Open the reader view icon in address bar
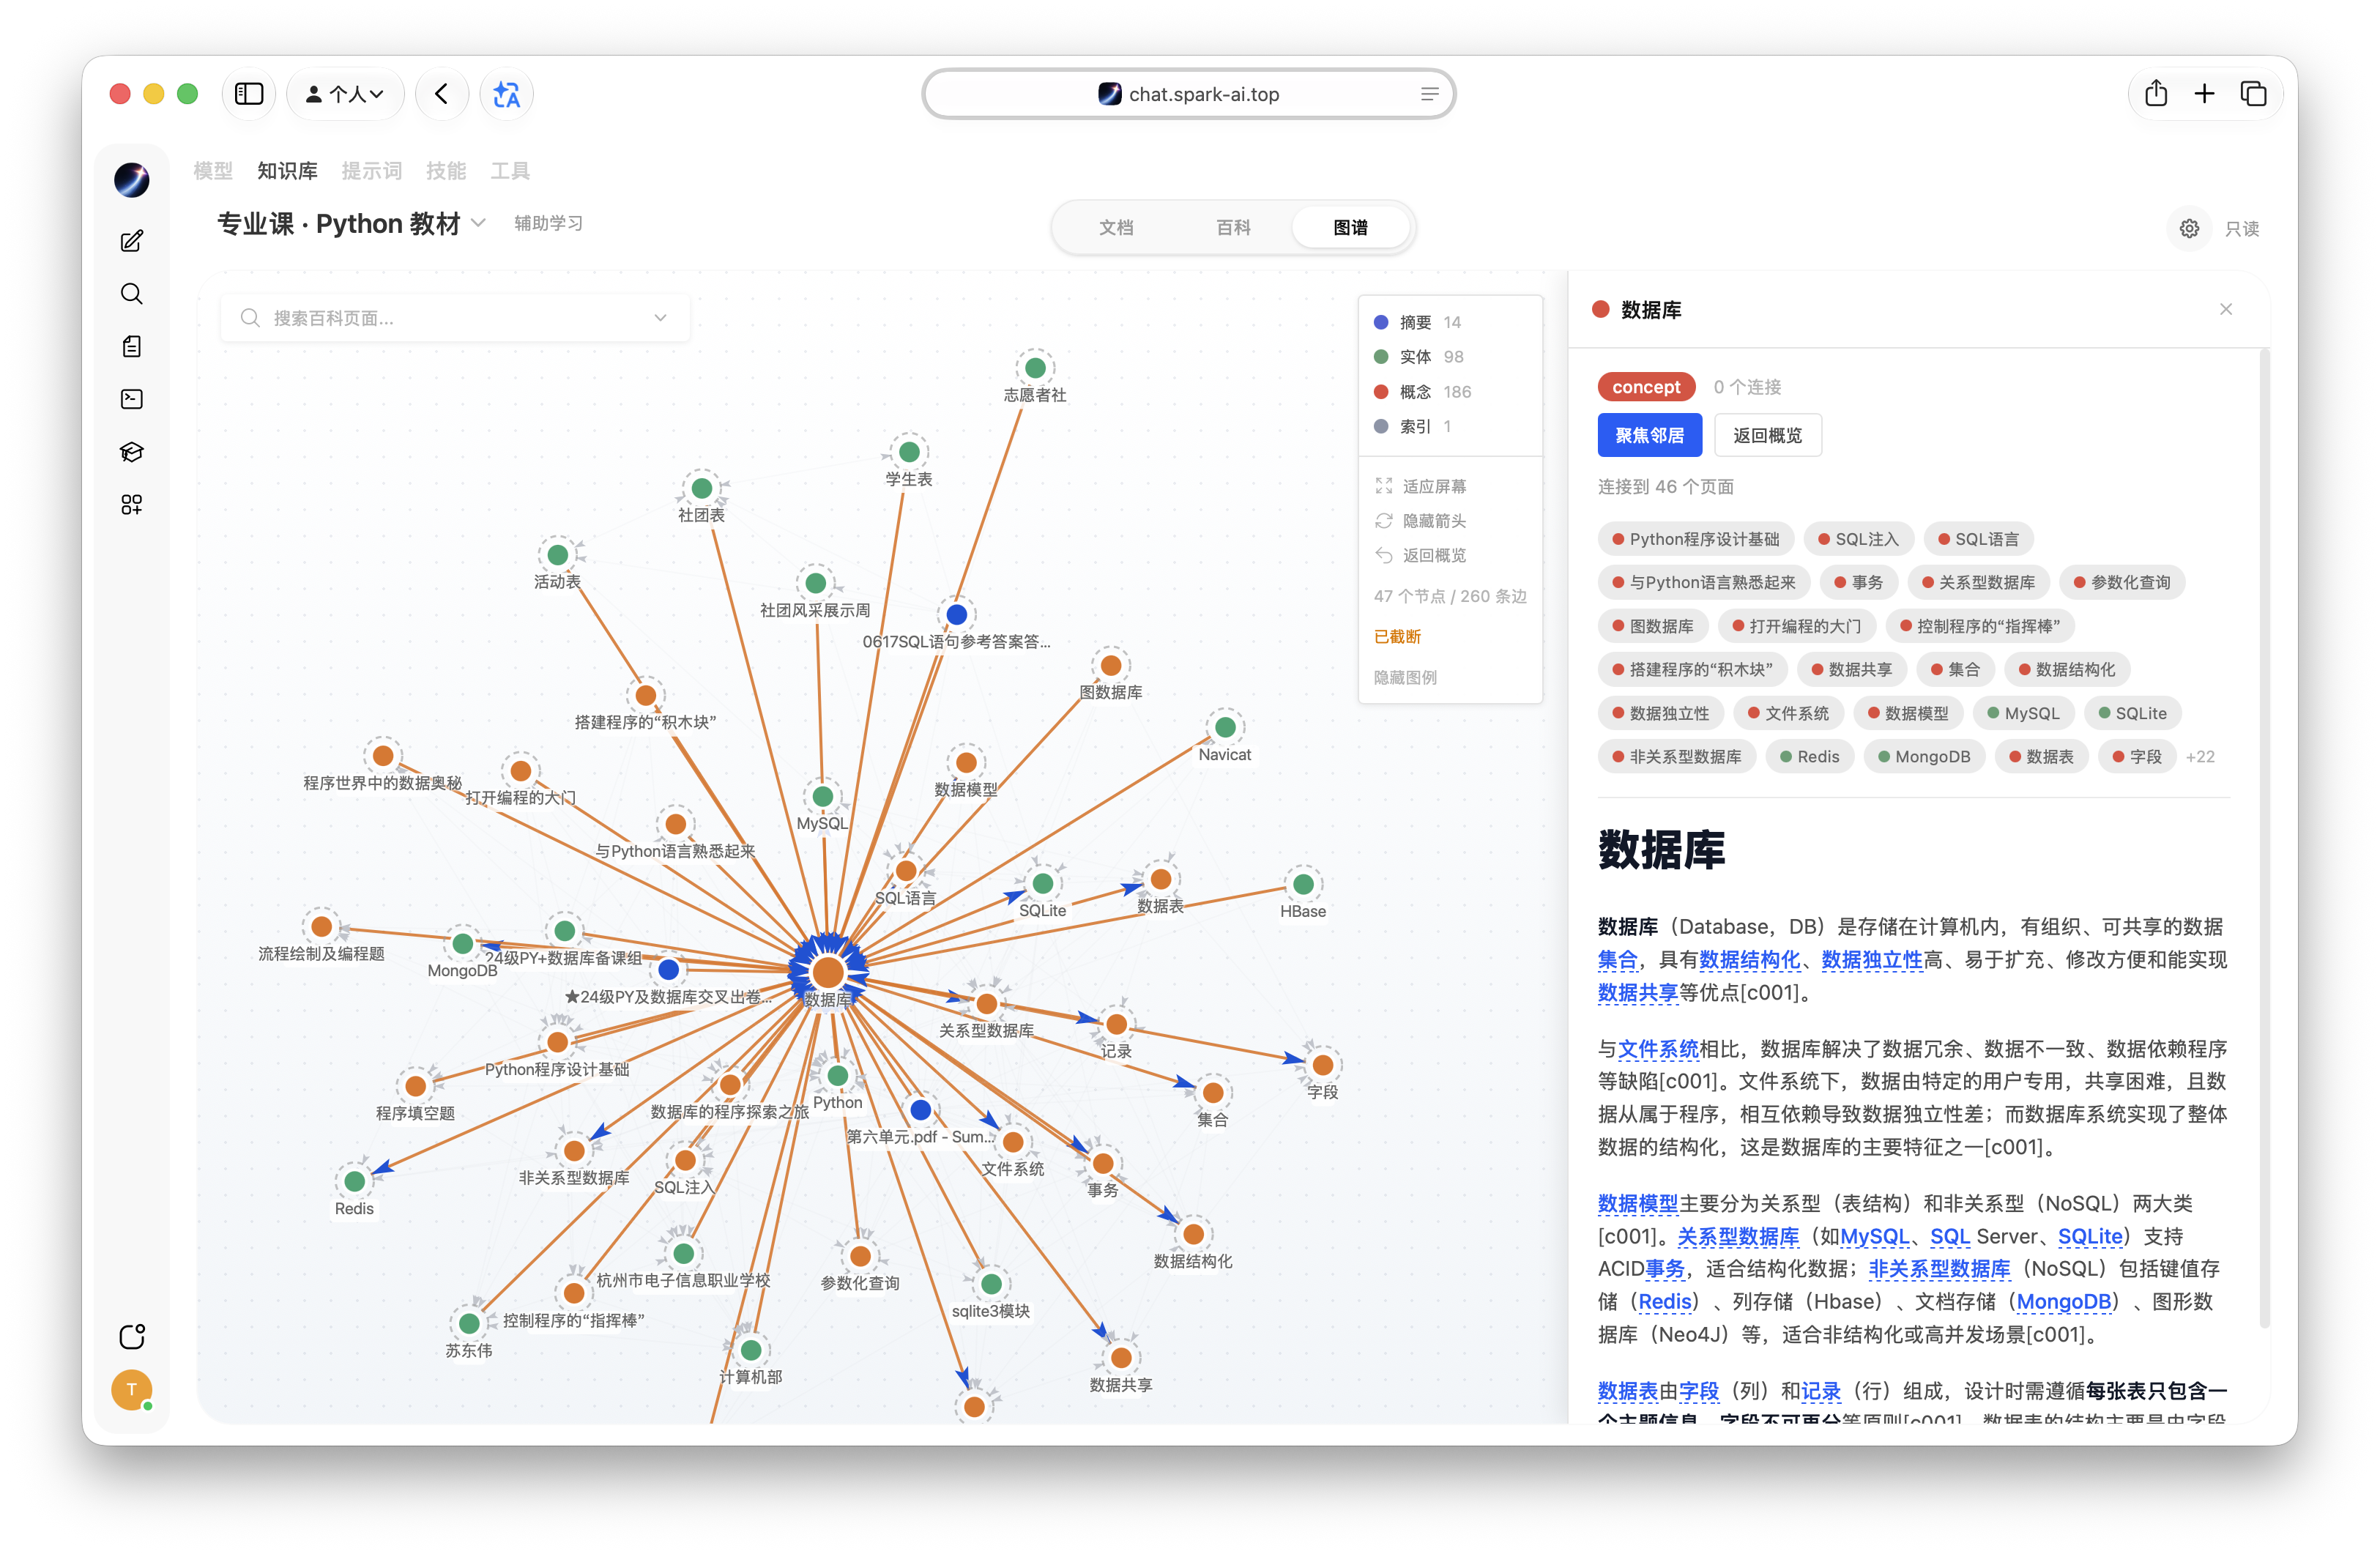This screenshot has width=2380, height=1554. pyautogui.click(x=1429, y=94)
